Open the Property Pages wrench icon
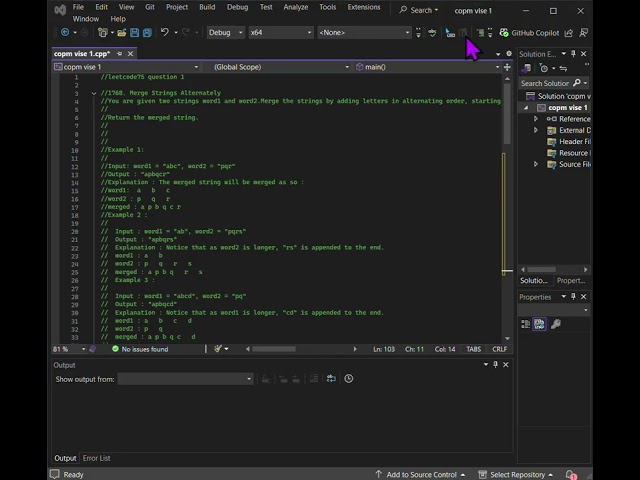 click(x=556, y=324)
